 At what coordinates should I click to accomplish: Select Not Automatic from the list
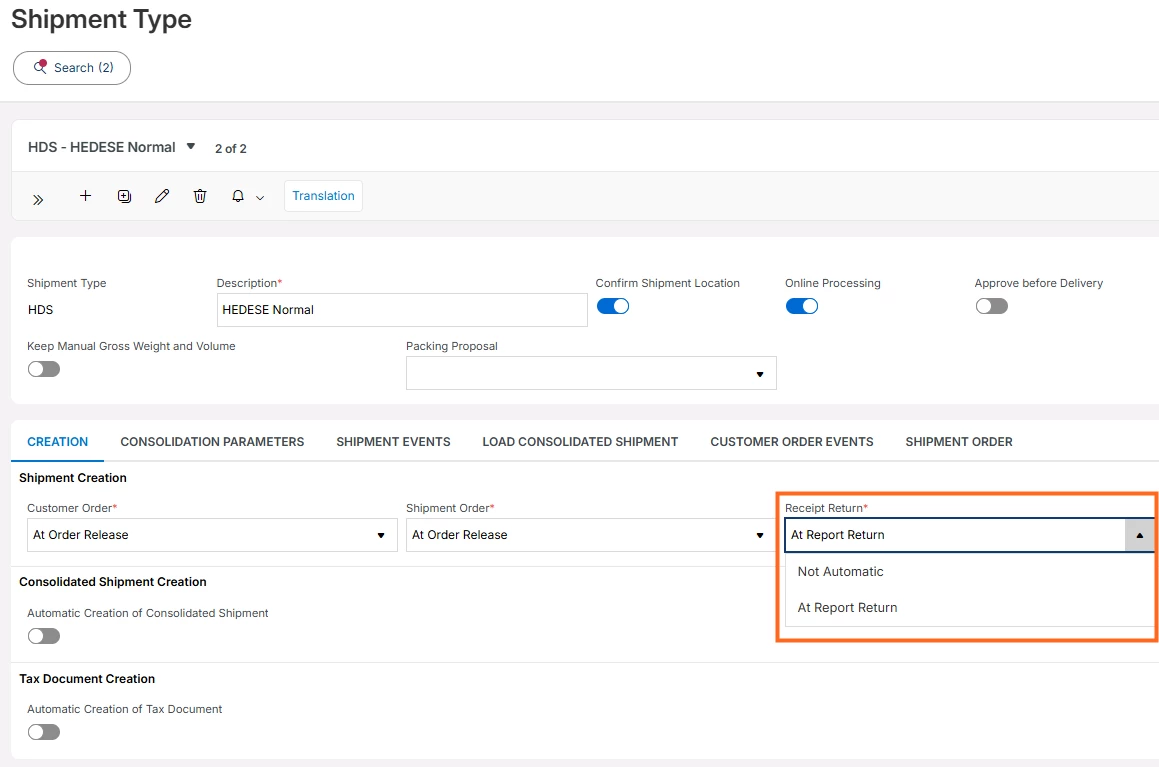click(840, 572)
